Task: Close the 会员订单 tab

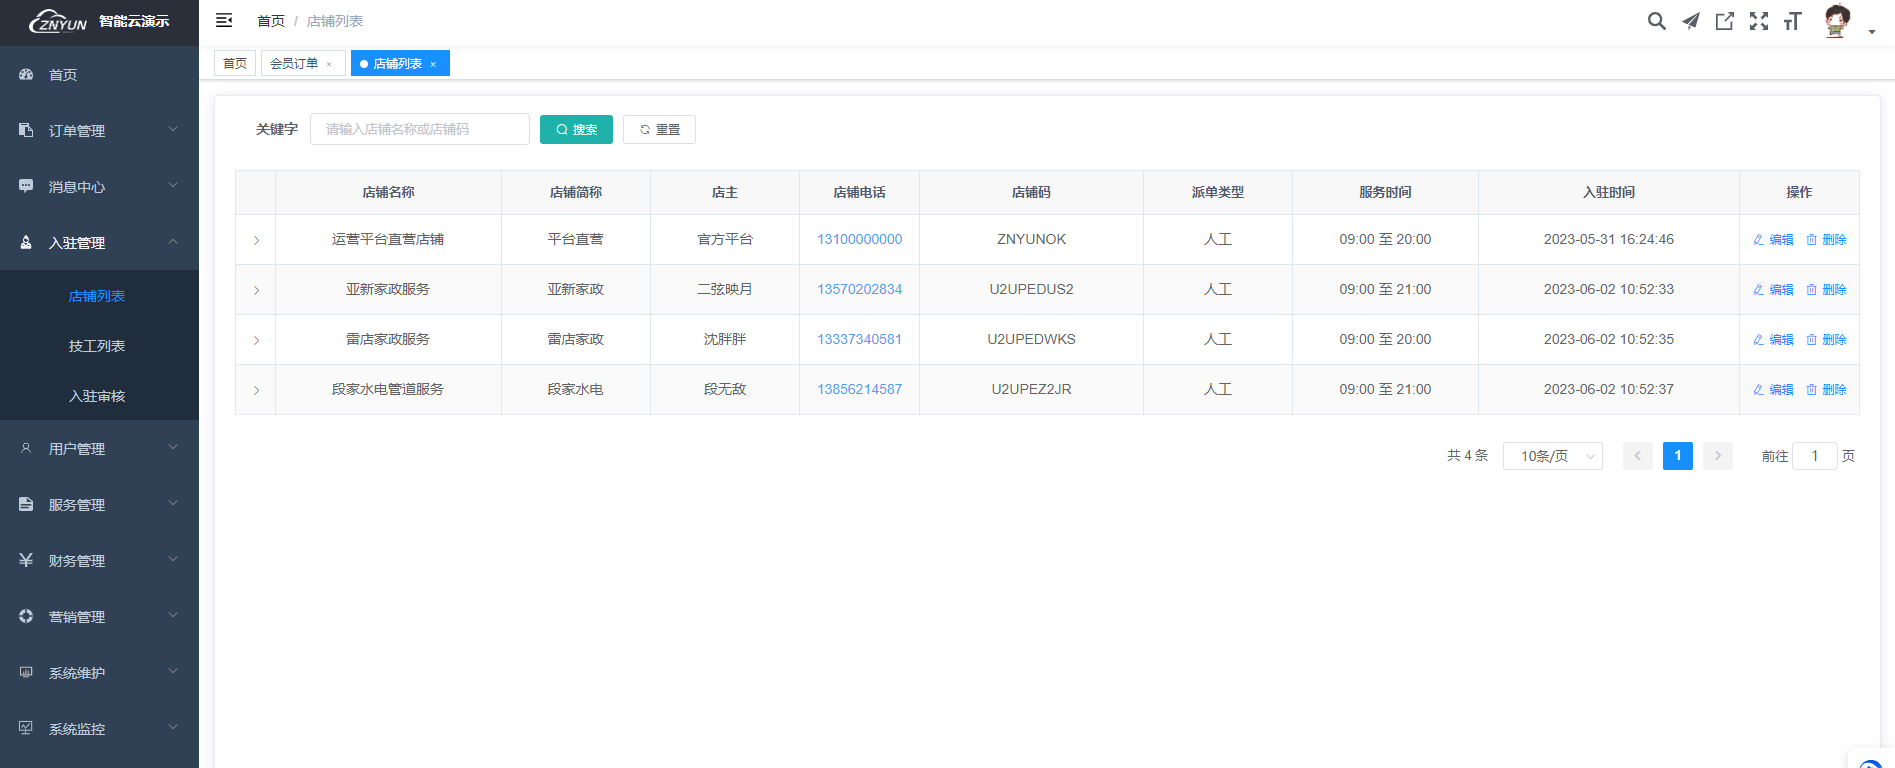Action: 329,64
